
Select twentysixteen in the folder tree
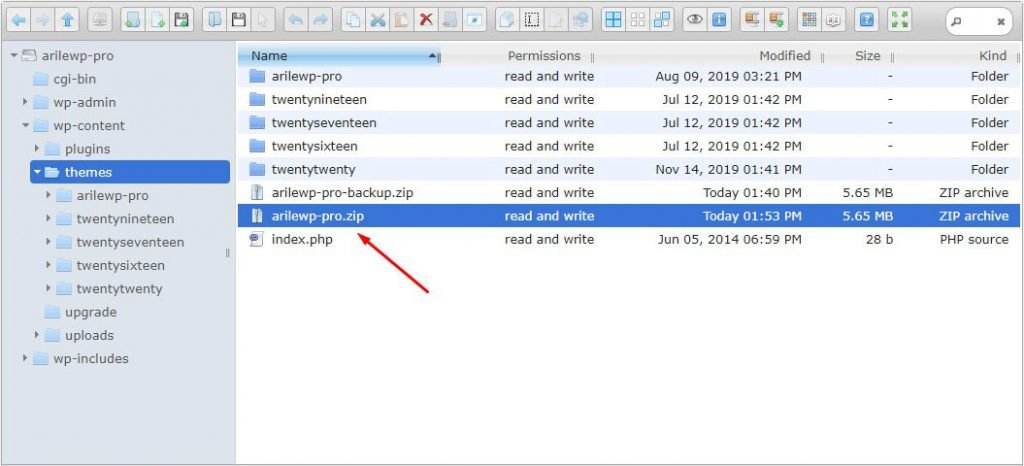(120, 266)
